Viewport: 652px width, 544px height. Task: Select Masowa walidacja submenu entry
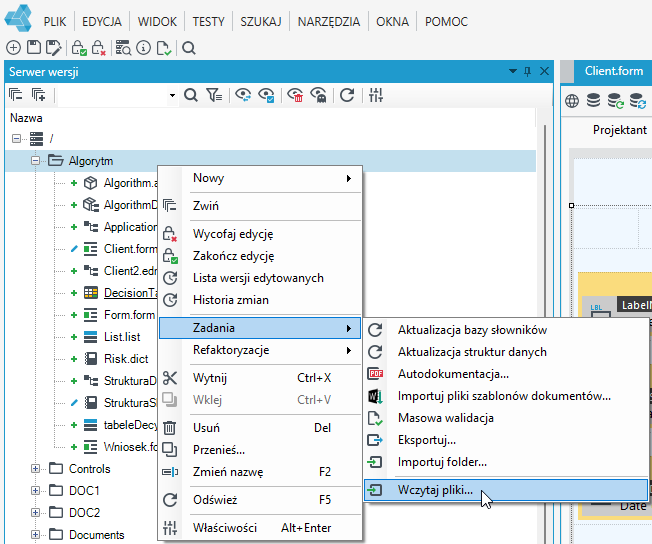coord(506,418)
